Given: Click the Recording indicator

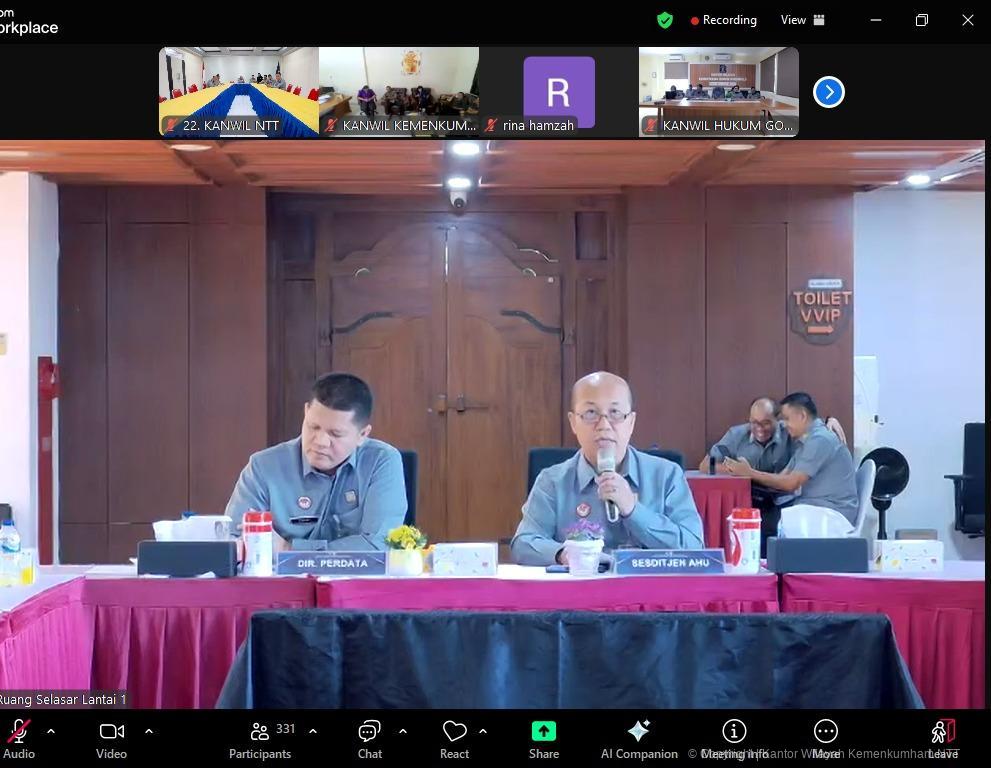Looking at the screenshot, I should pos(723,20).
